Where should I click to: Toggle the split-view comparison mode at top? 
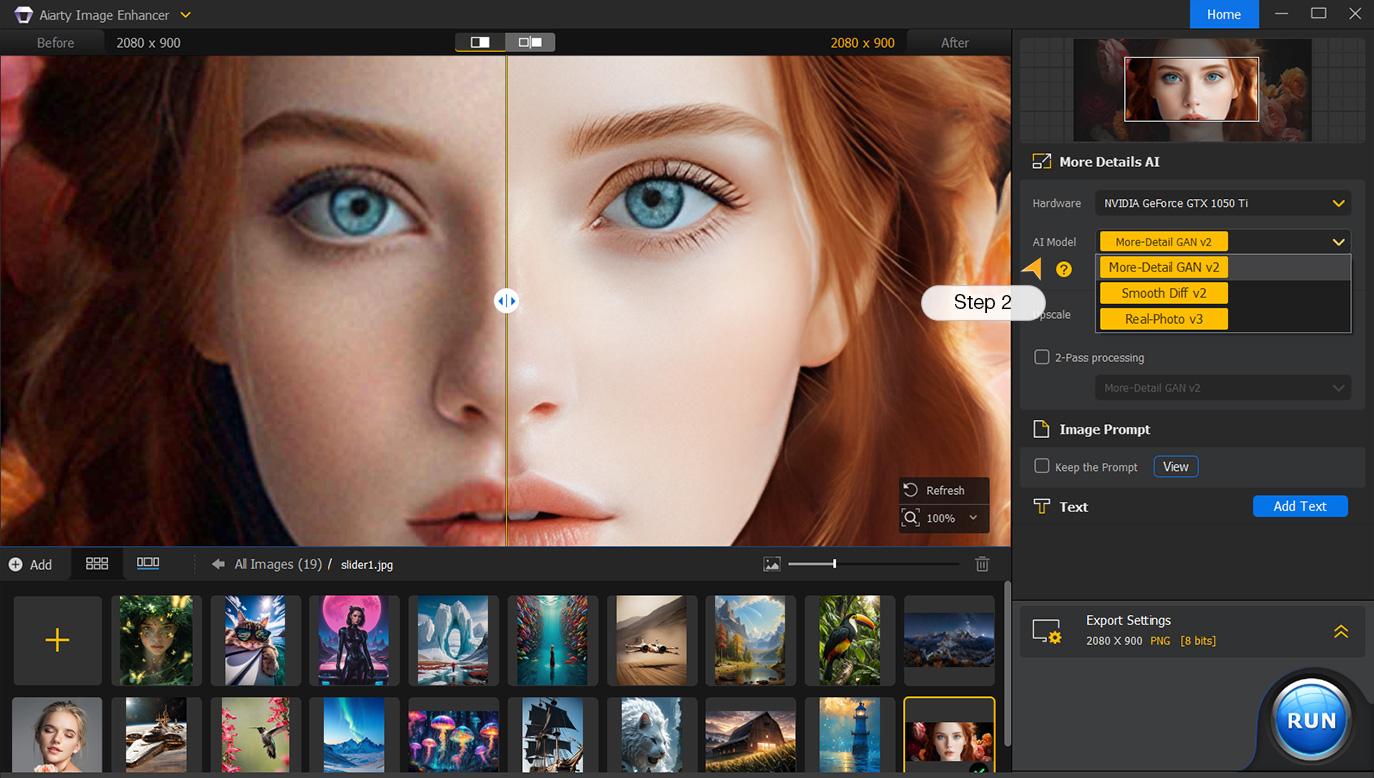pos(531,42)
